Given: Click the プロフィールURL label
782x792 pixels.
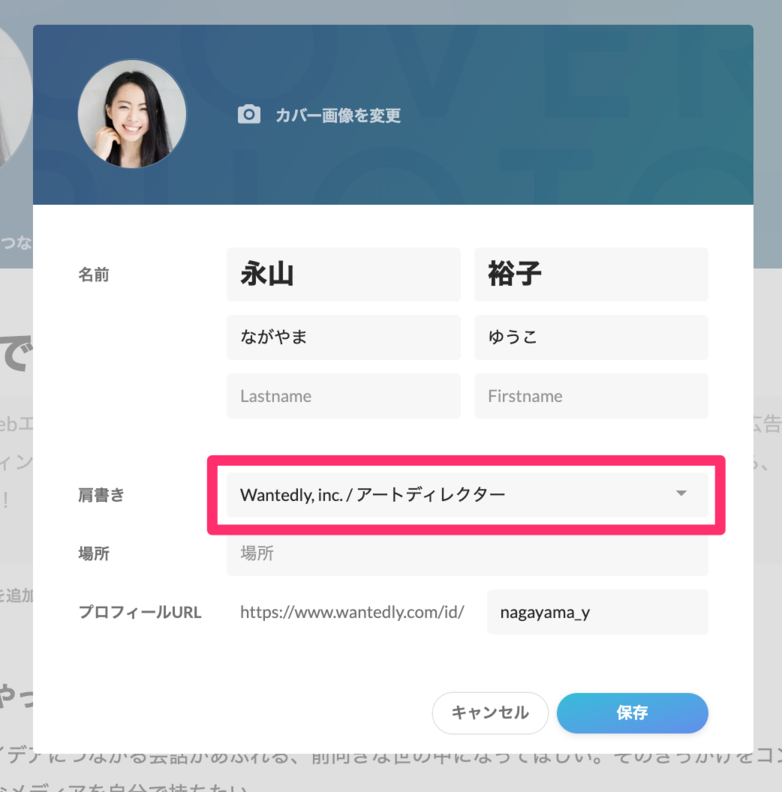Looking at the screenshot, I should [x=140, y=612].
